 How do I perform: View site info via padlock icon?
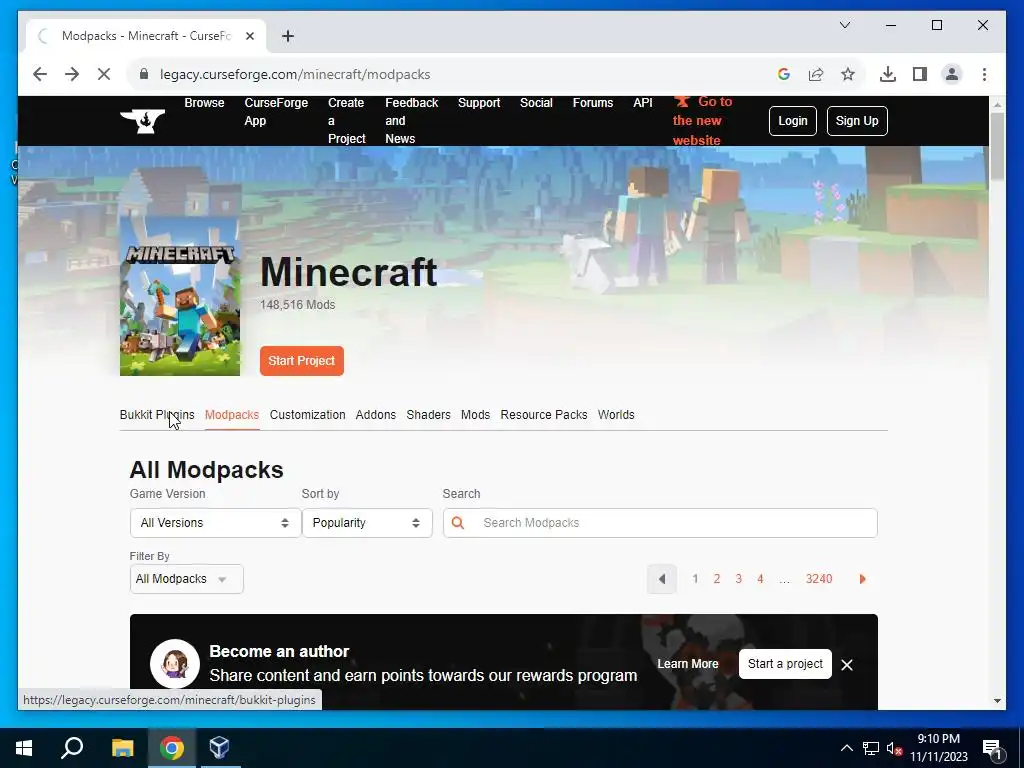point(144,74)
